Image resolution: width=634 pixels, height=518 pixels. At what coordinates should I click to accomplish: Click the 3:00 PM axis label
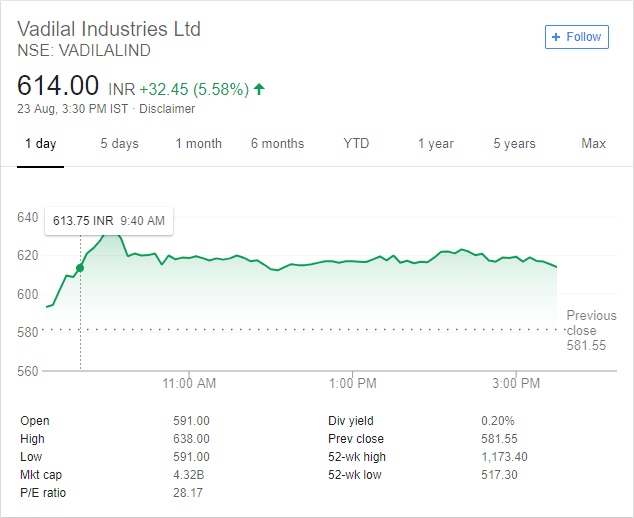point(516,383)
